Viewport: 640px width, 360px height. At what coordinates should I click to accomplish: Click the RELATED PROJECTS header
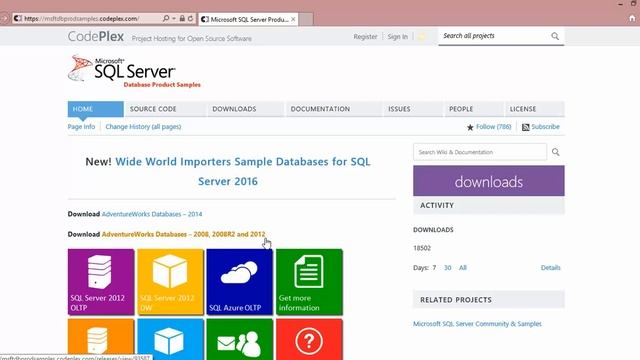489,300
